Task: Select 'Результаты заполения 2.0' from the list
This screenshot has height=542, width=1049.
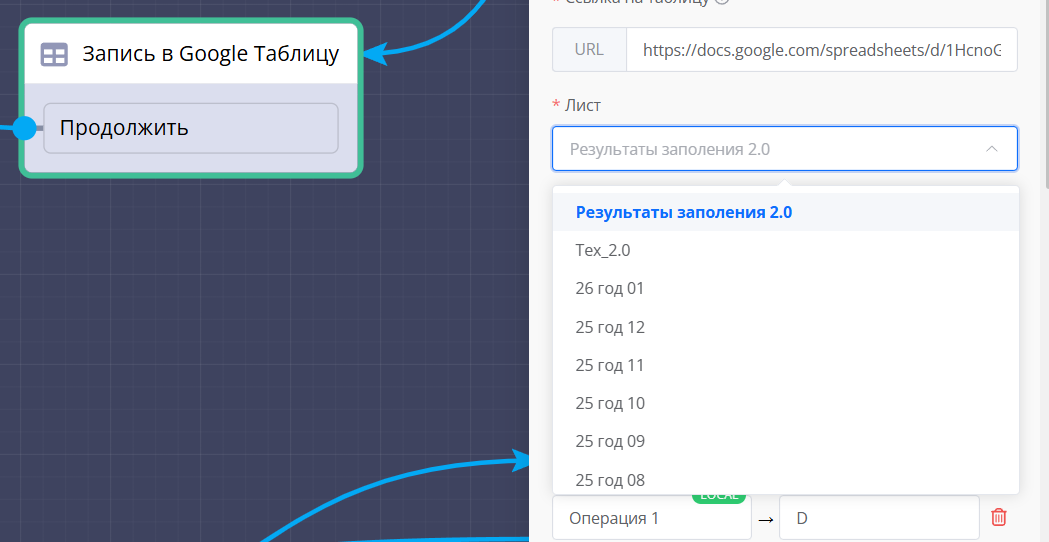Action: pos(684,212)
